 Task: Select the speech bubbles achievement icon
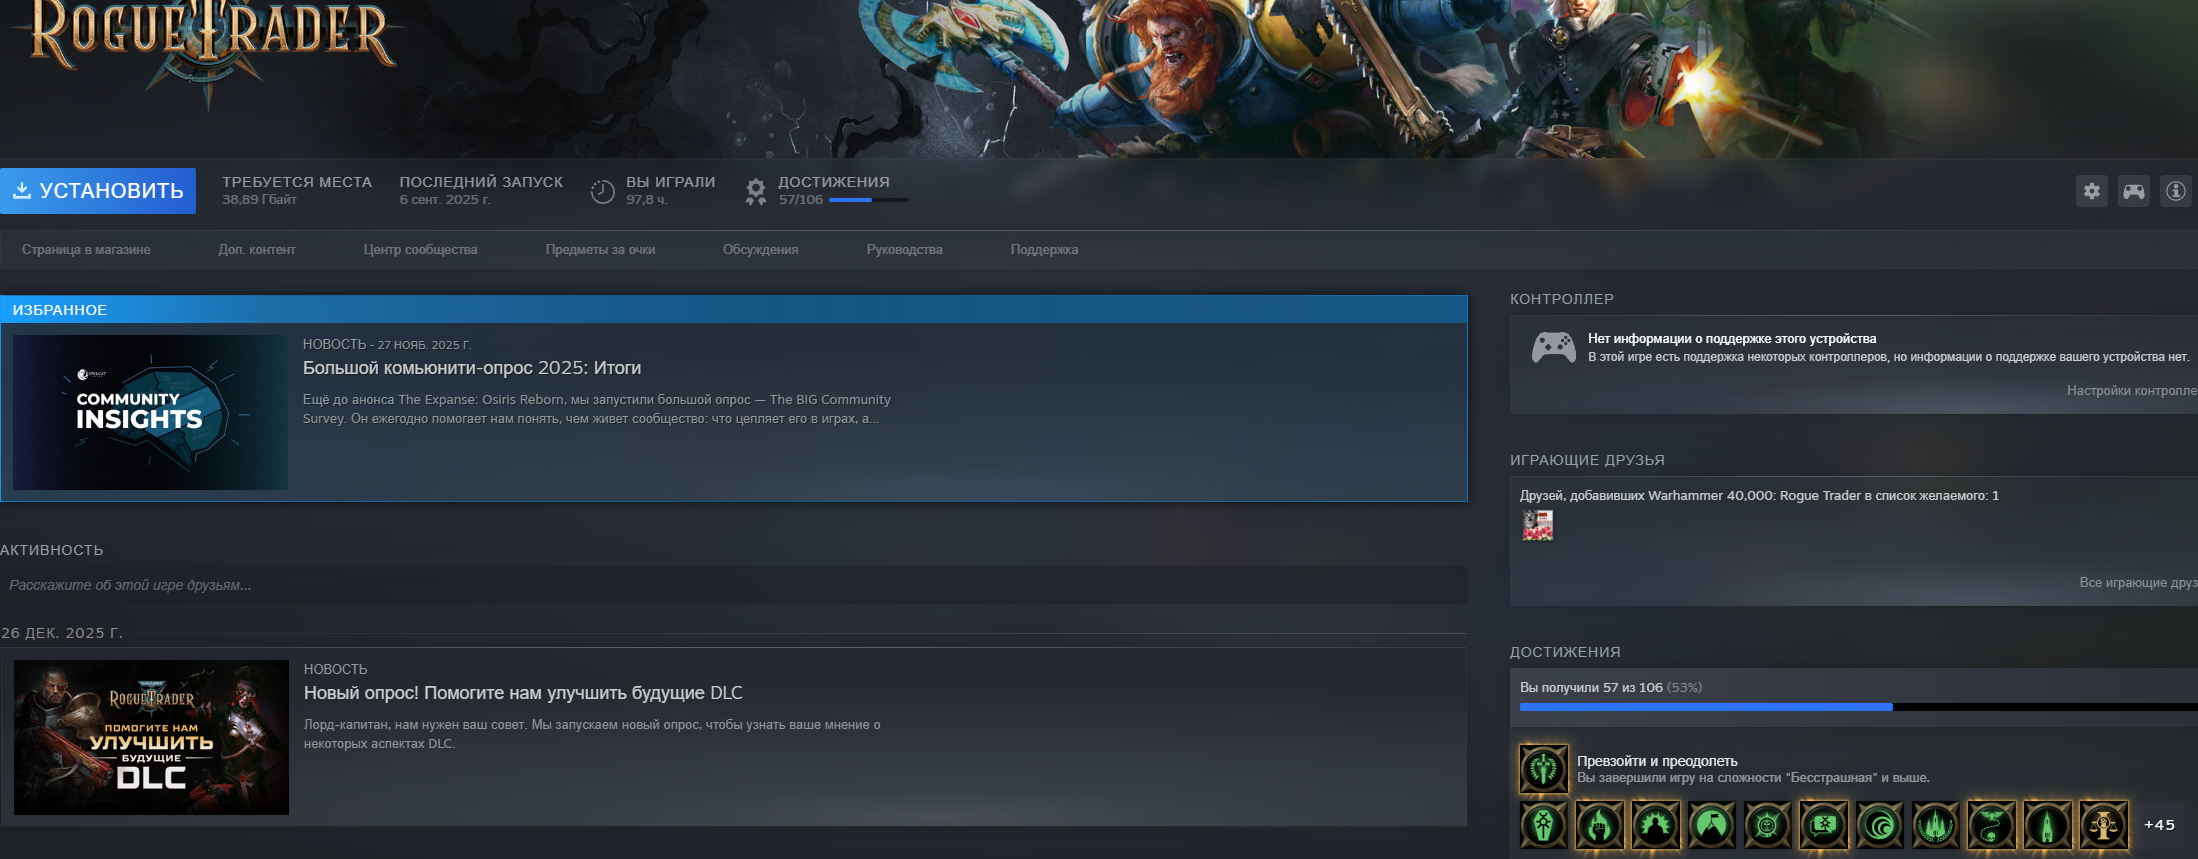point(1823,825)
